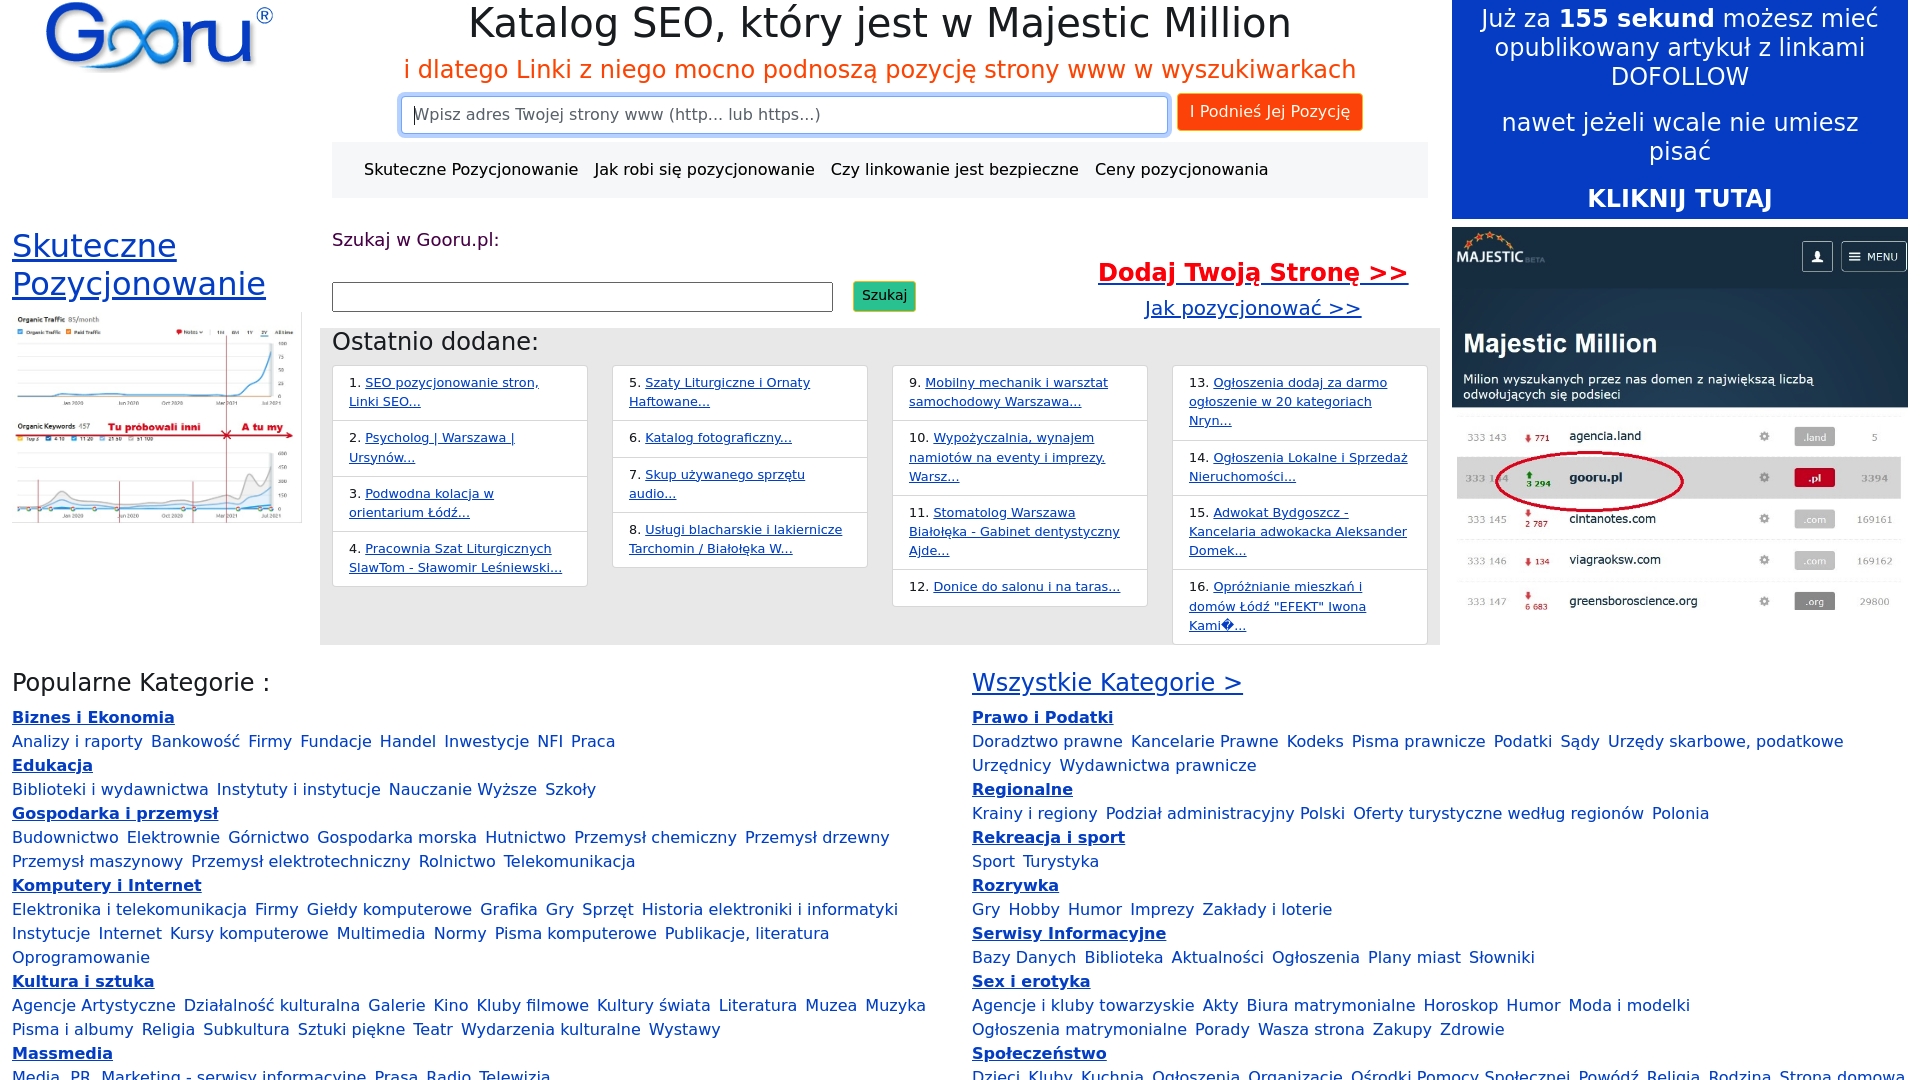Click the 'Dodaj Twoją Stronę >>' link
The image size is (1920, 1080).
pos(1252,273)
